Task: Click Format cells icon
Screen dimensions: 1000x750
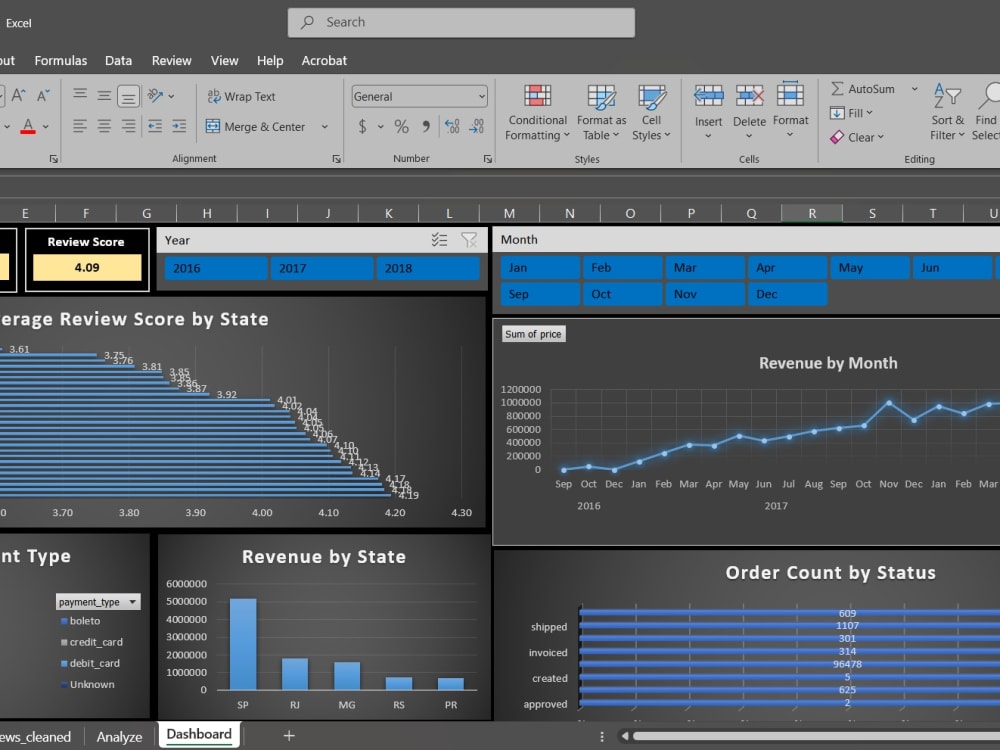Action: (790, 94)
